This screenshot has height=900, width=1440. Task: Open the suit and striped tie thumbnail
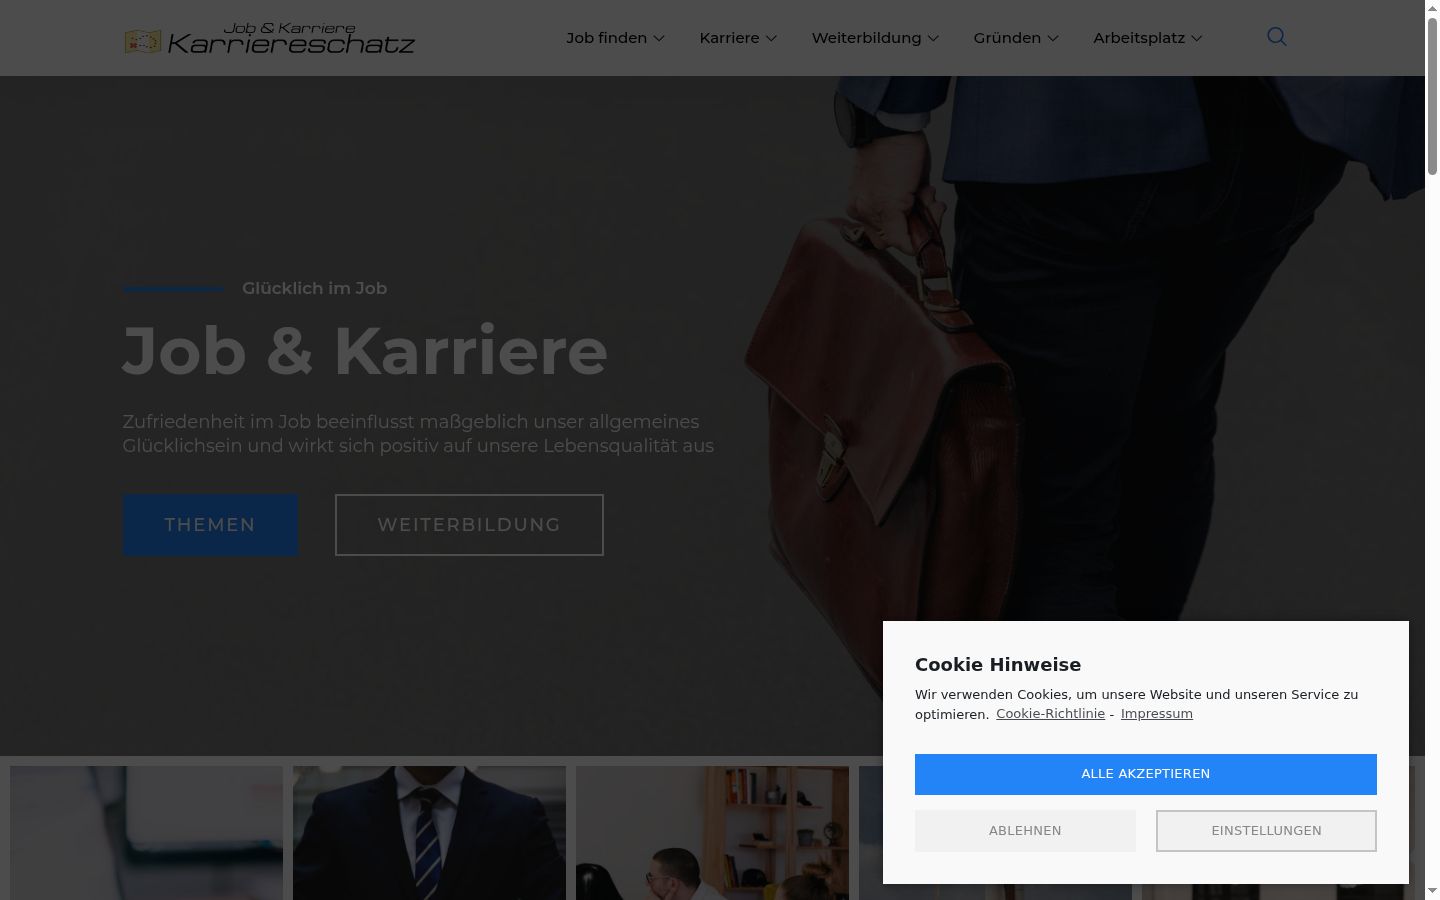pos(429,833)
